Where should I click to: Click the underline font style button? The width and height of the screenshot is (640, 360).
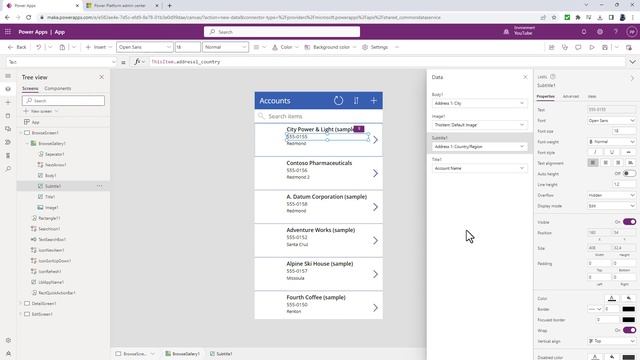click(x=611, y=152)
